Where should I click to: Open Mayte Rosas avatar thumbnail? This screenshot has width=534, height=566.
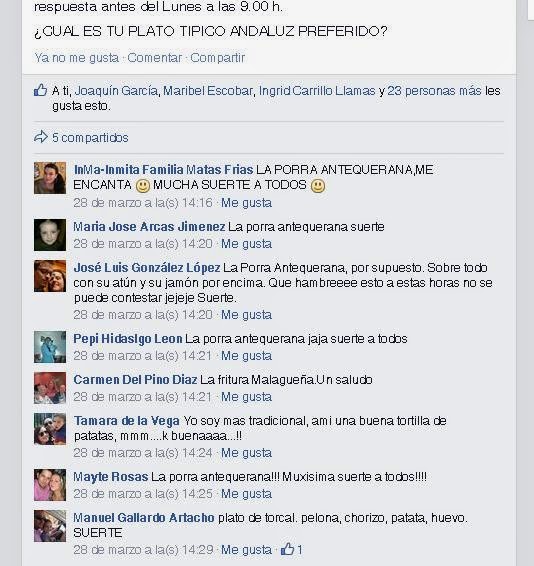click(50, 485)
